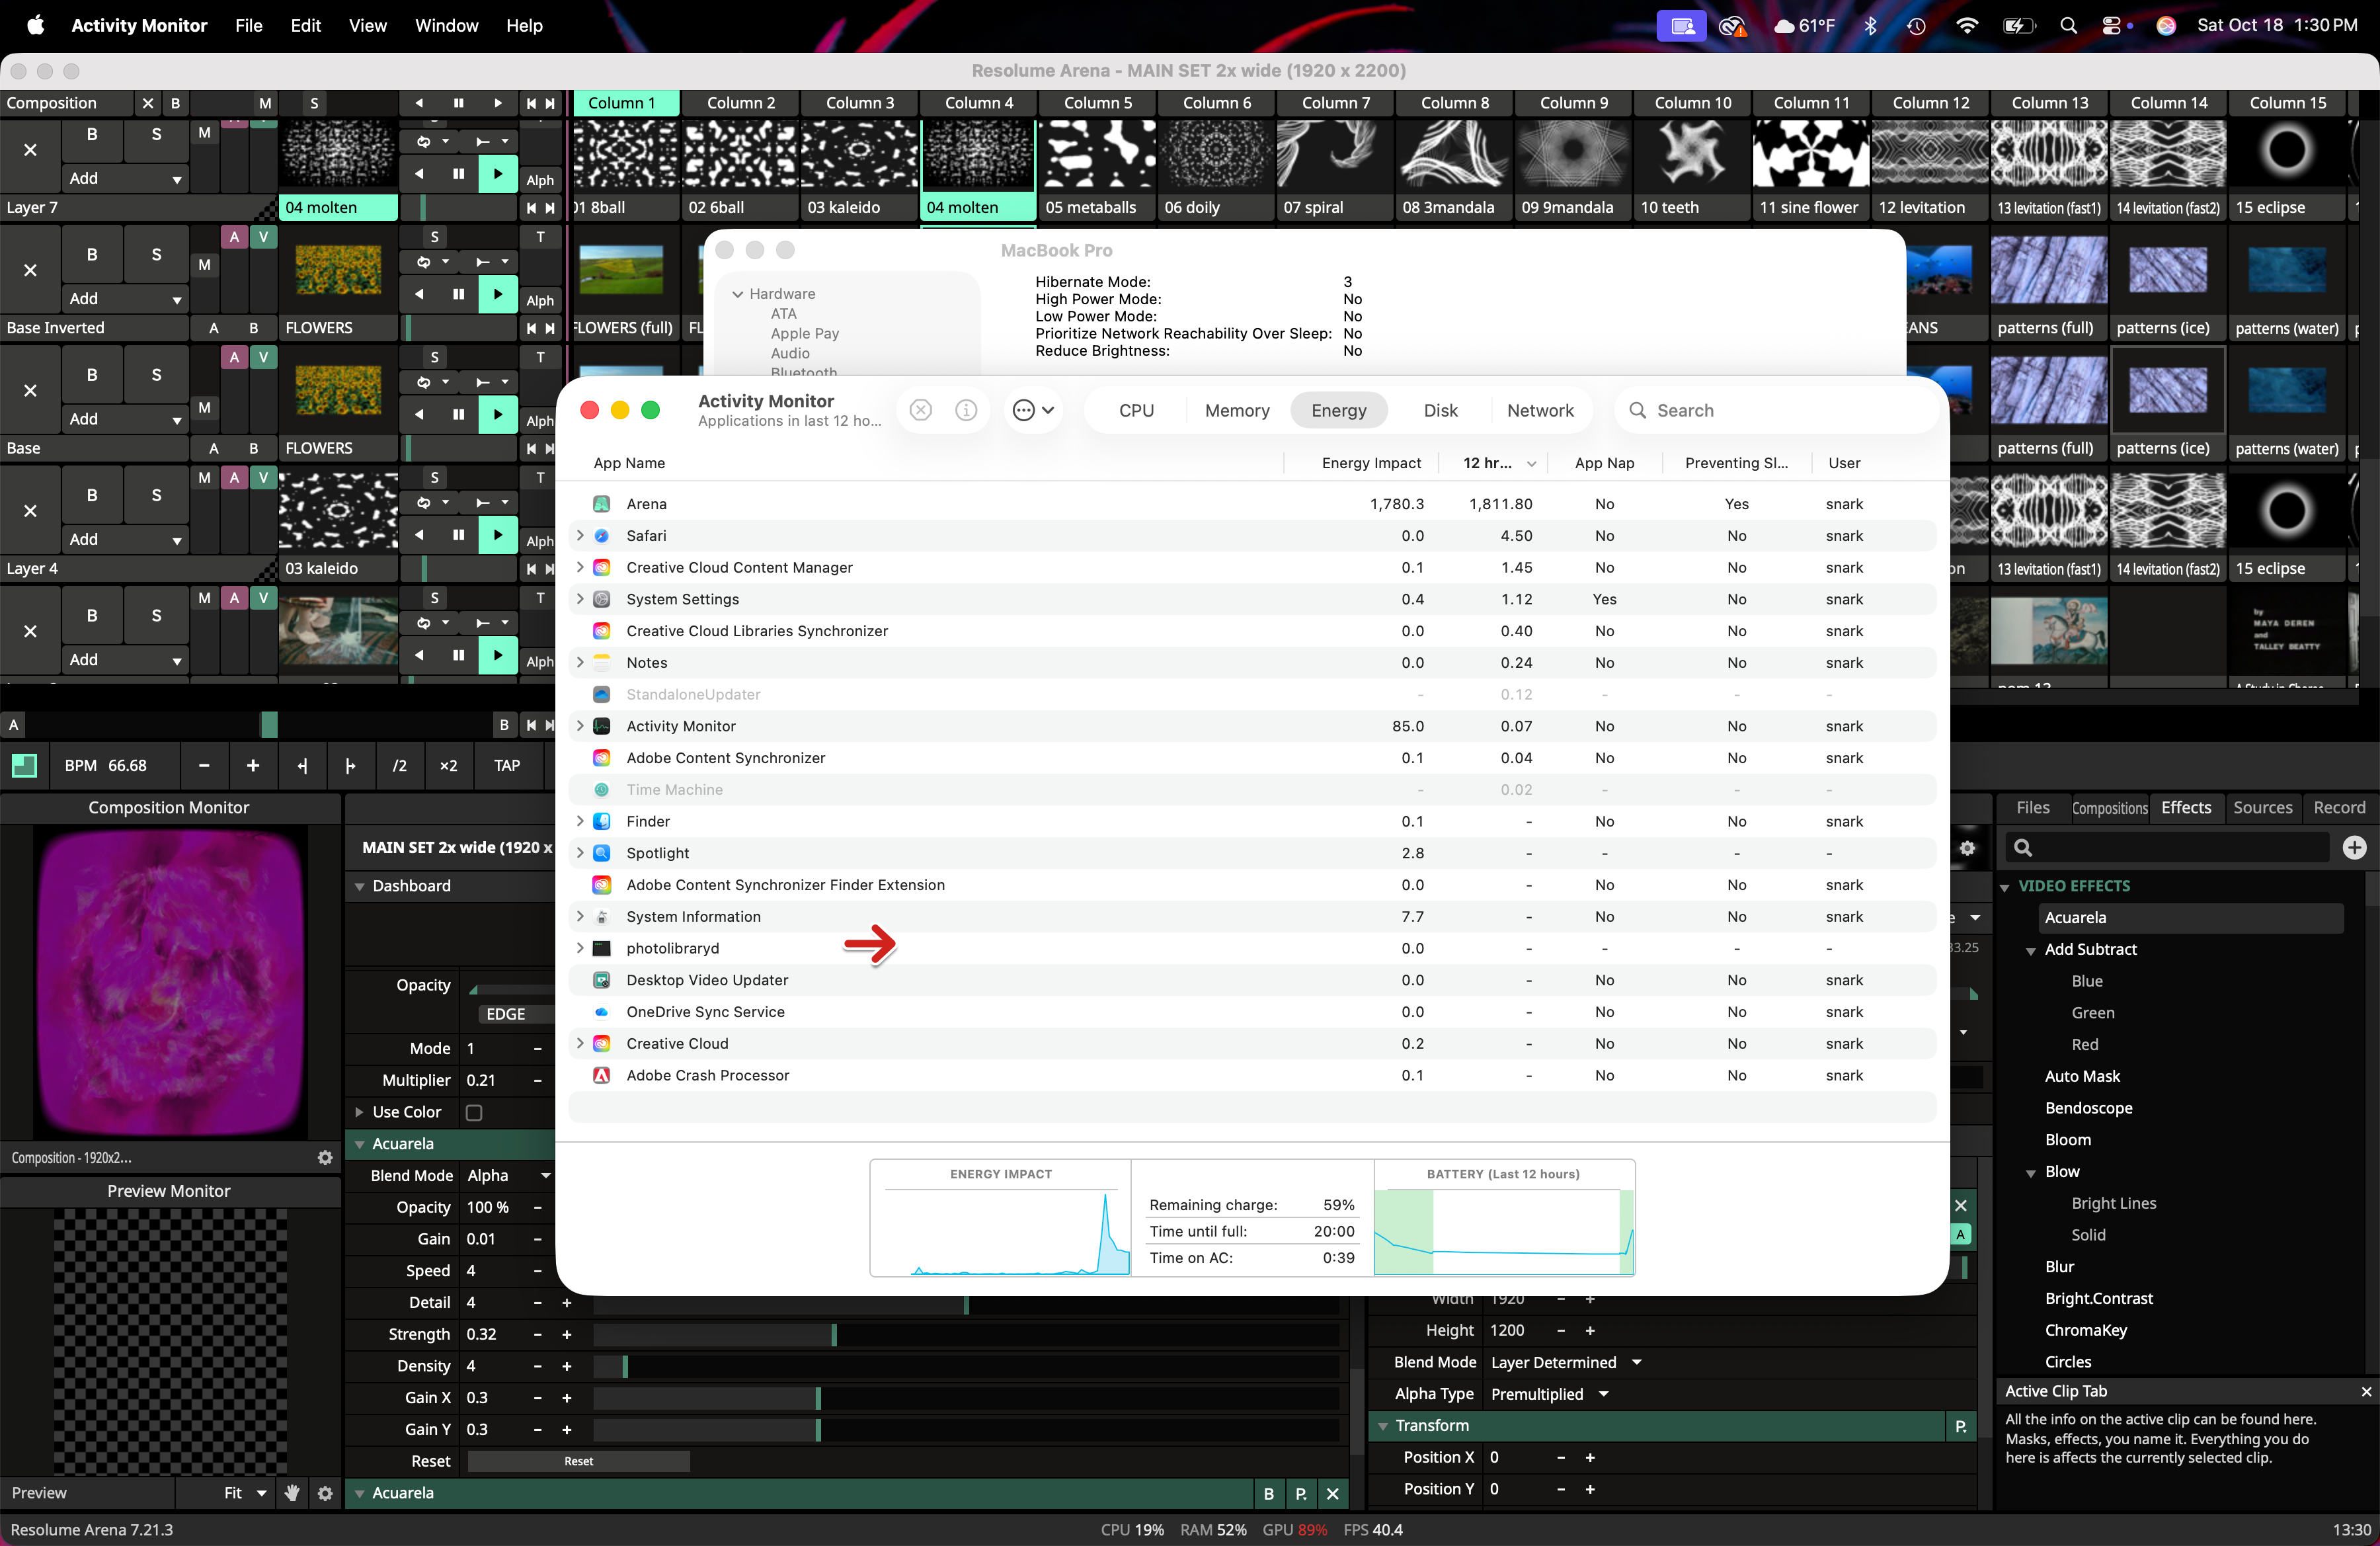
Task: Click the plus icon beside effects search
Action: (2354, 847)
